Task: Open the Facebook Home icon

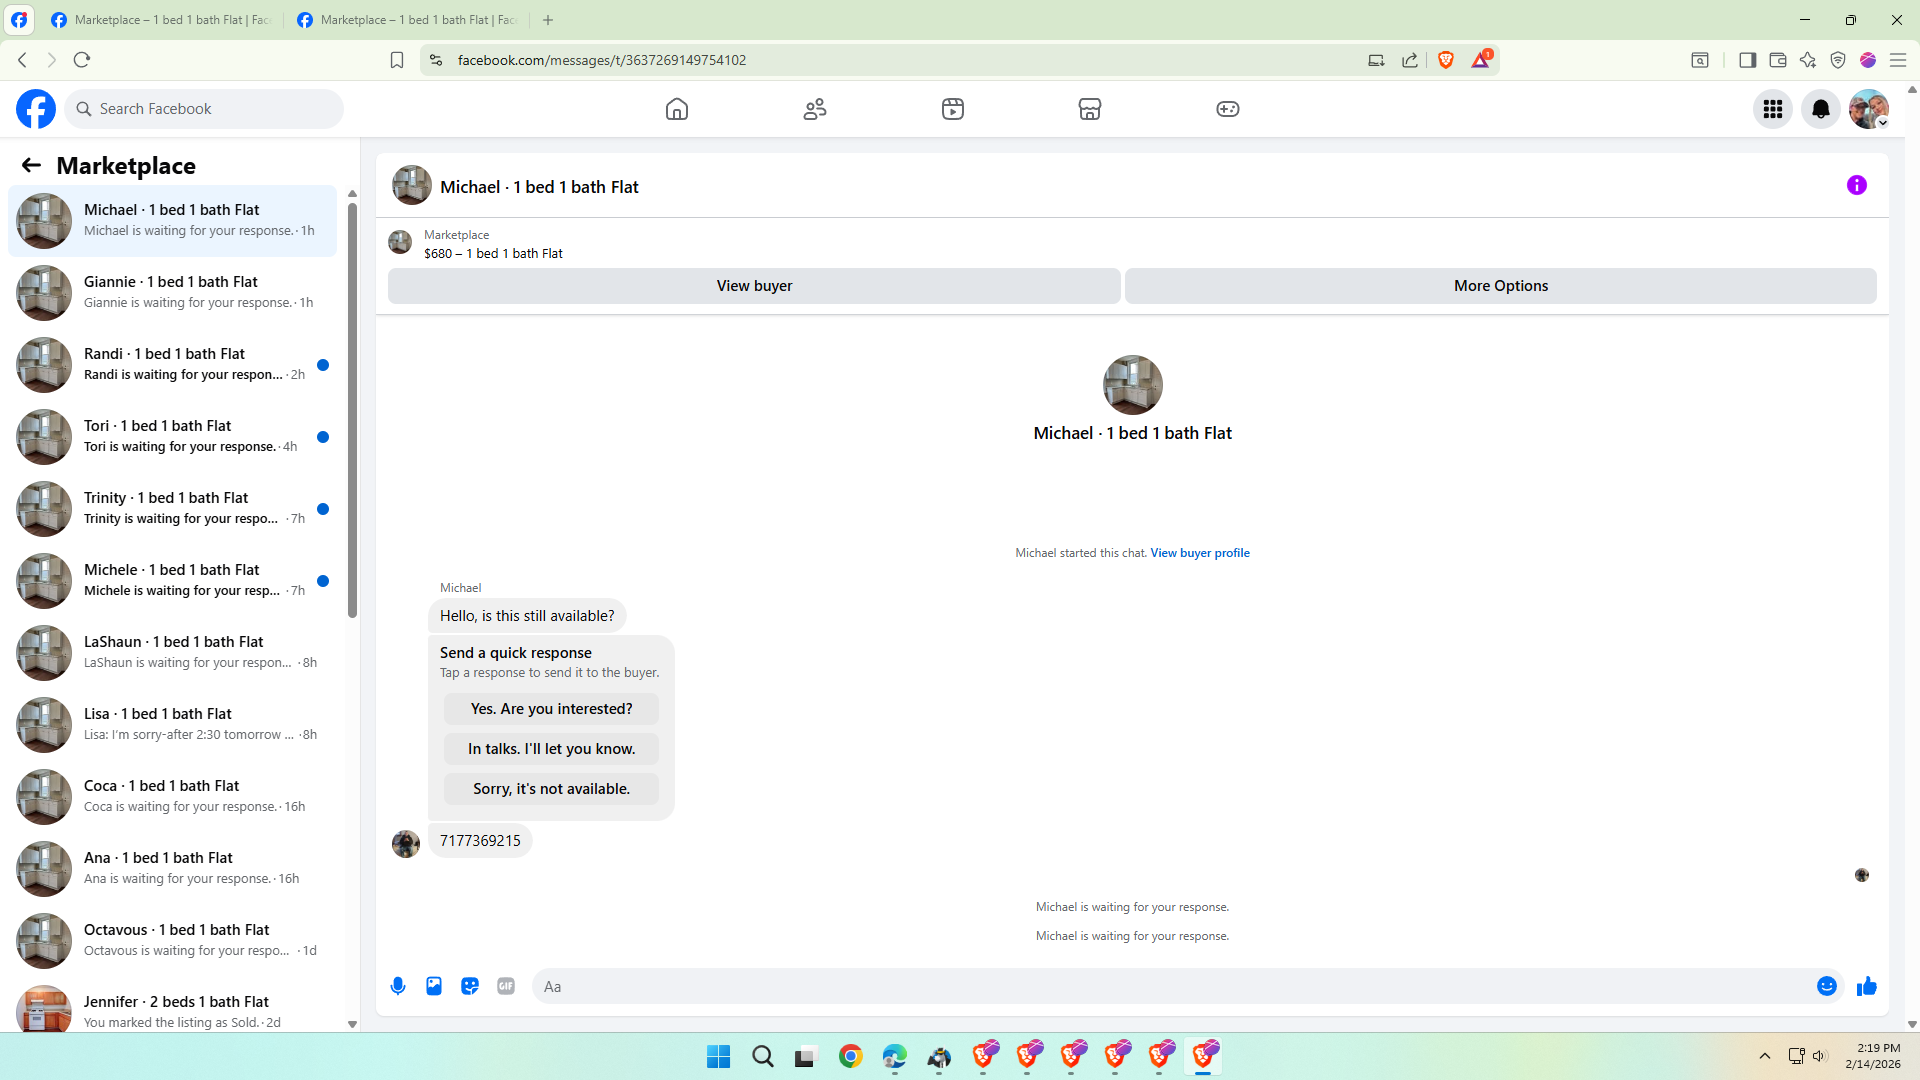Action: point(677,109)
